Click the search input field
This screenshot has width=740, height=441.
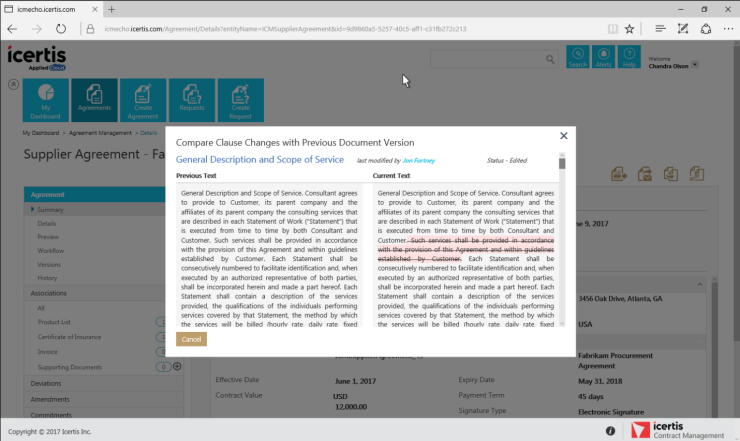[x=495, y=60]
